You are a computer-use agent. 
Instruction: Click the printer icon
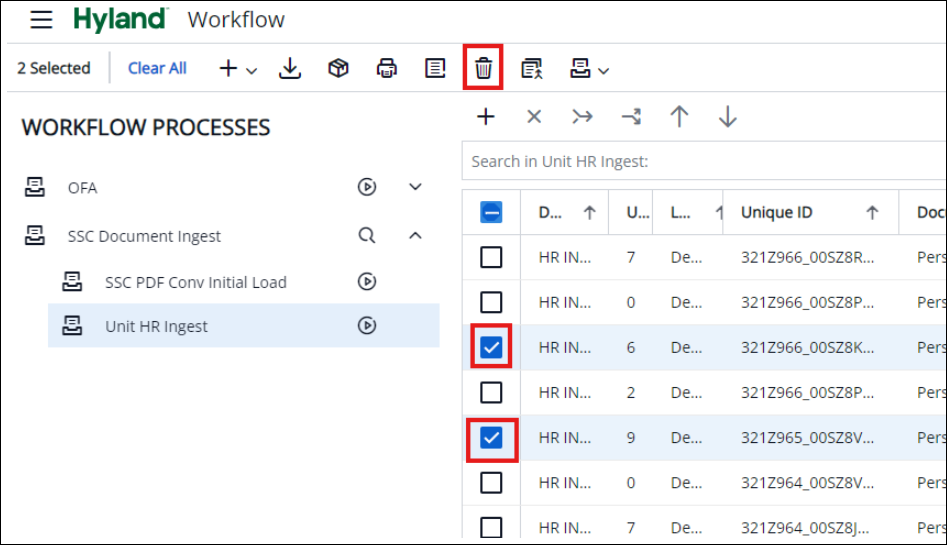[387, 68]
